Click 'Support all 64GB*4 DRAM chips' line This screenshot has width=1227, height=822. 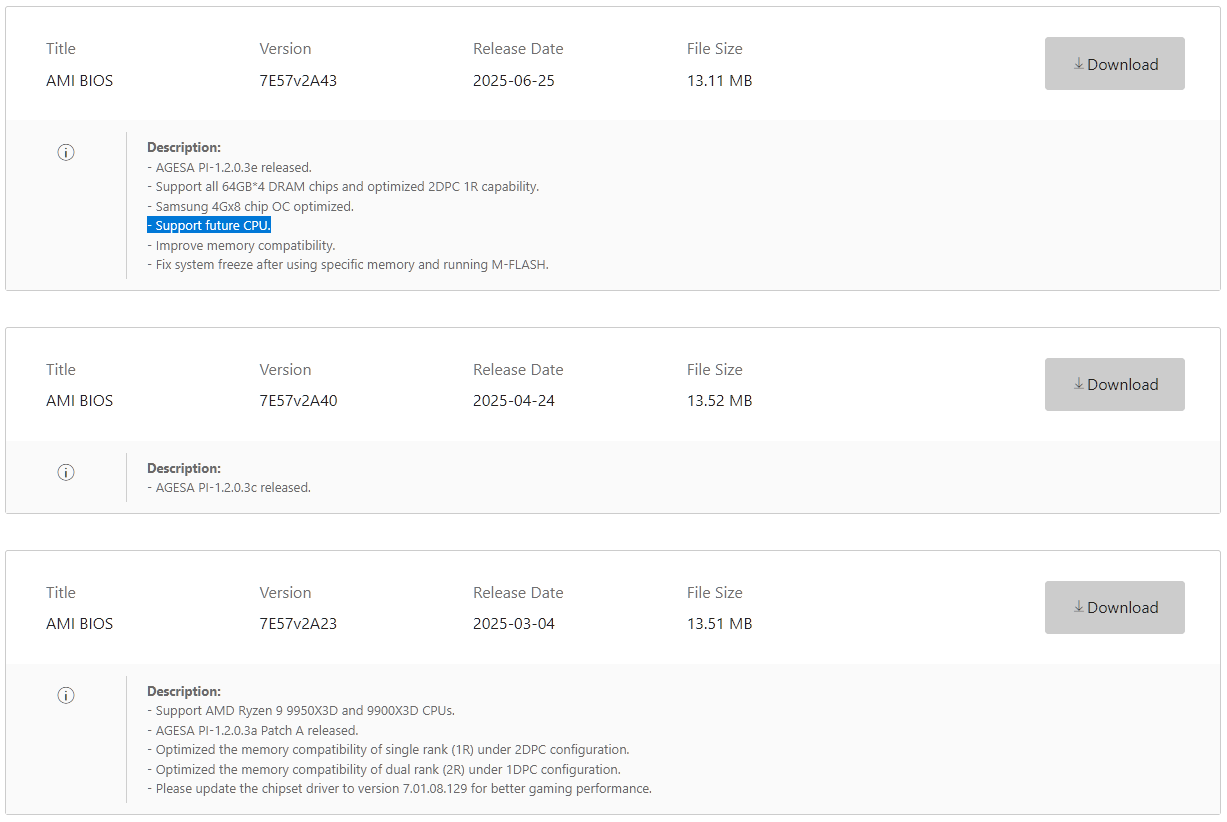point(343,186)
